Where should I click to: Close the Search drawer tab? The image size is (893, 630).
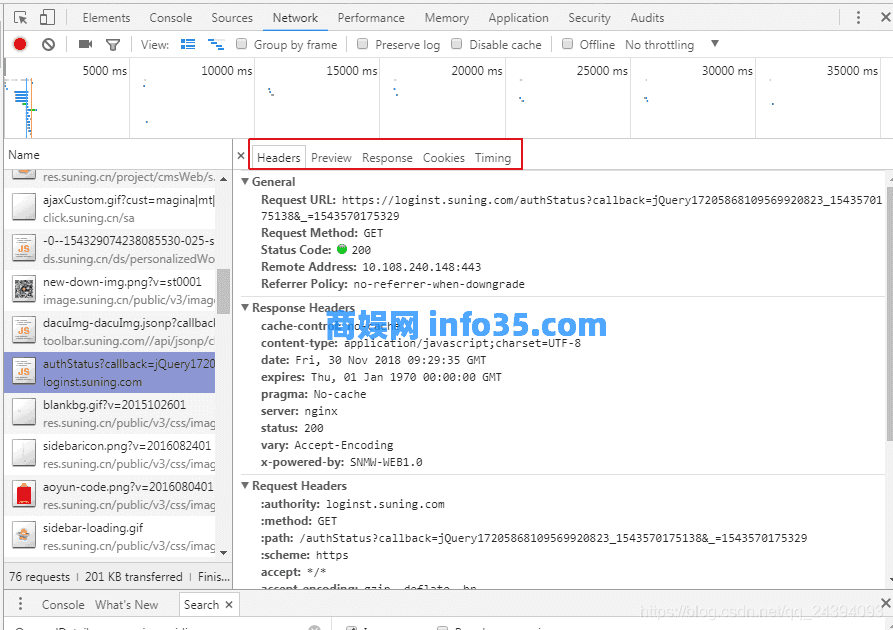pyautogui.click(x=229, y=604)
